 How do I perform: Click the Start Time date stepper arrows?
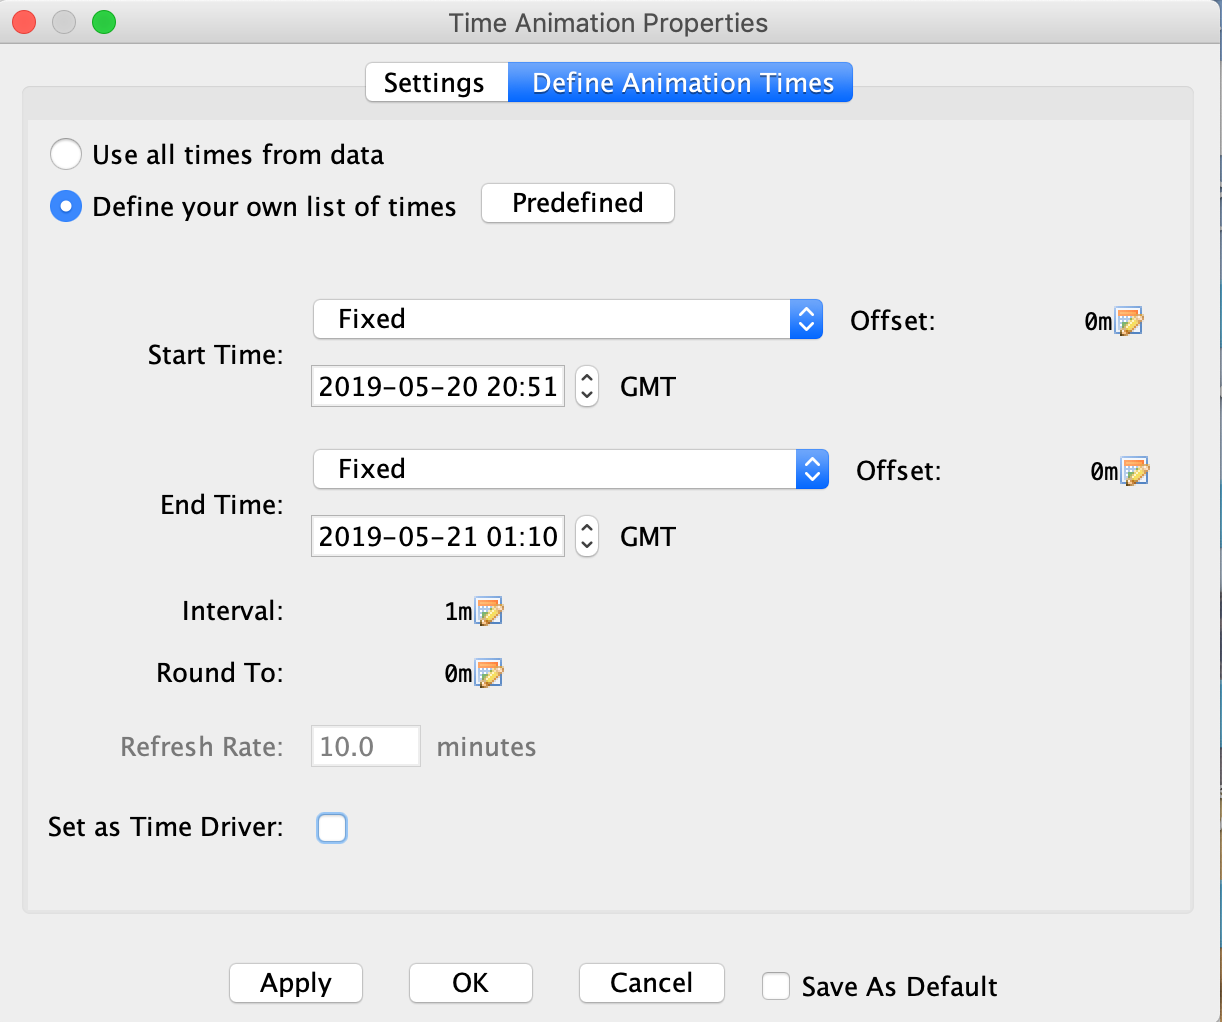tap(587, 387)
